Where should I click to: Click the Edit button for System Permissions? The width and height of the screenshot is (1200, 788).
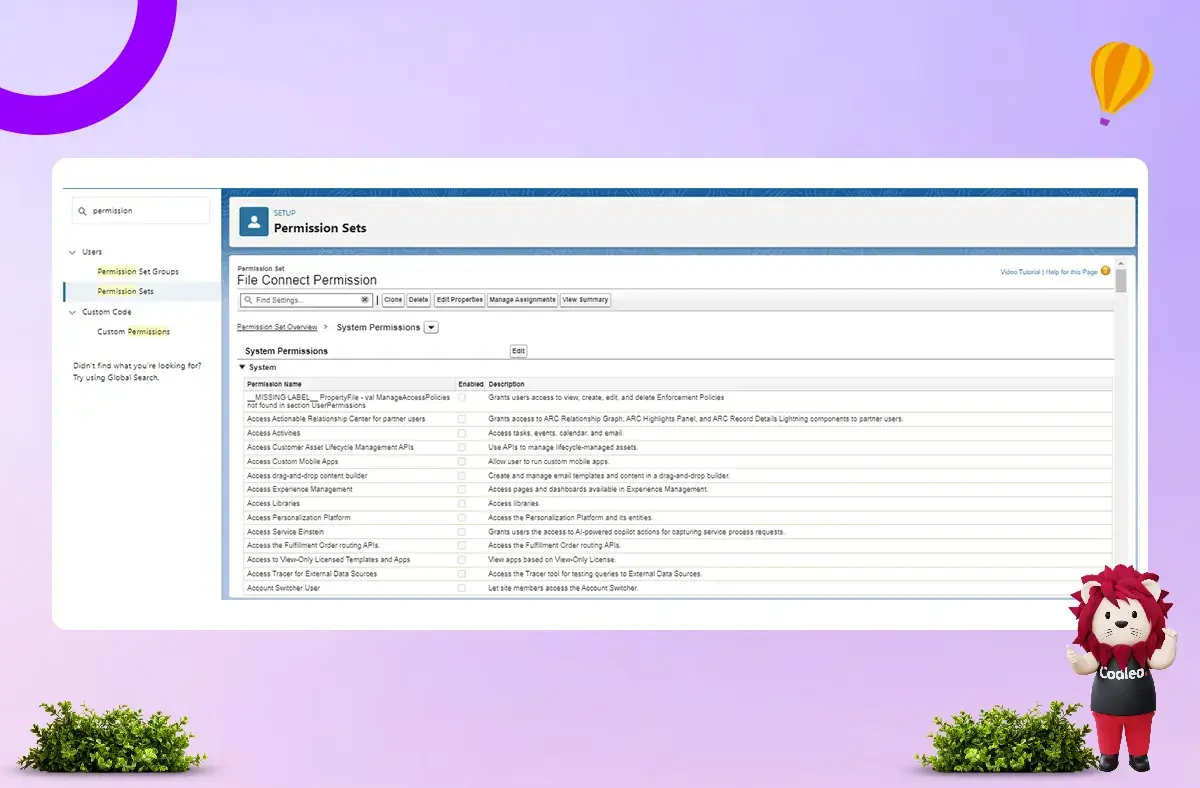(518, 351)
